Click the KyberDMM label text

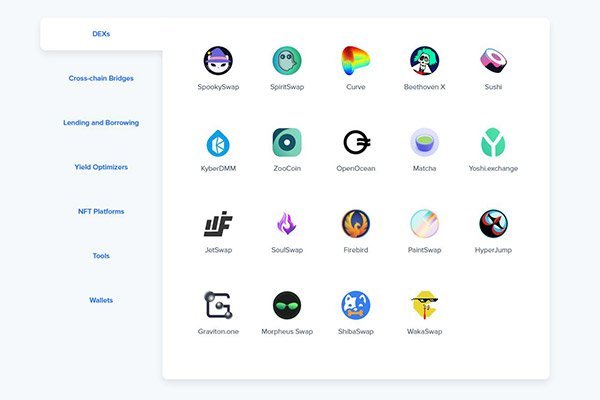tap(218, 168)
